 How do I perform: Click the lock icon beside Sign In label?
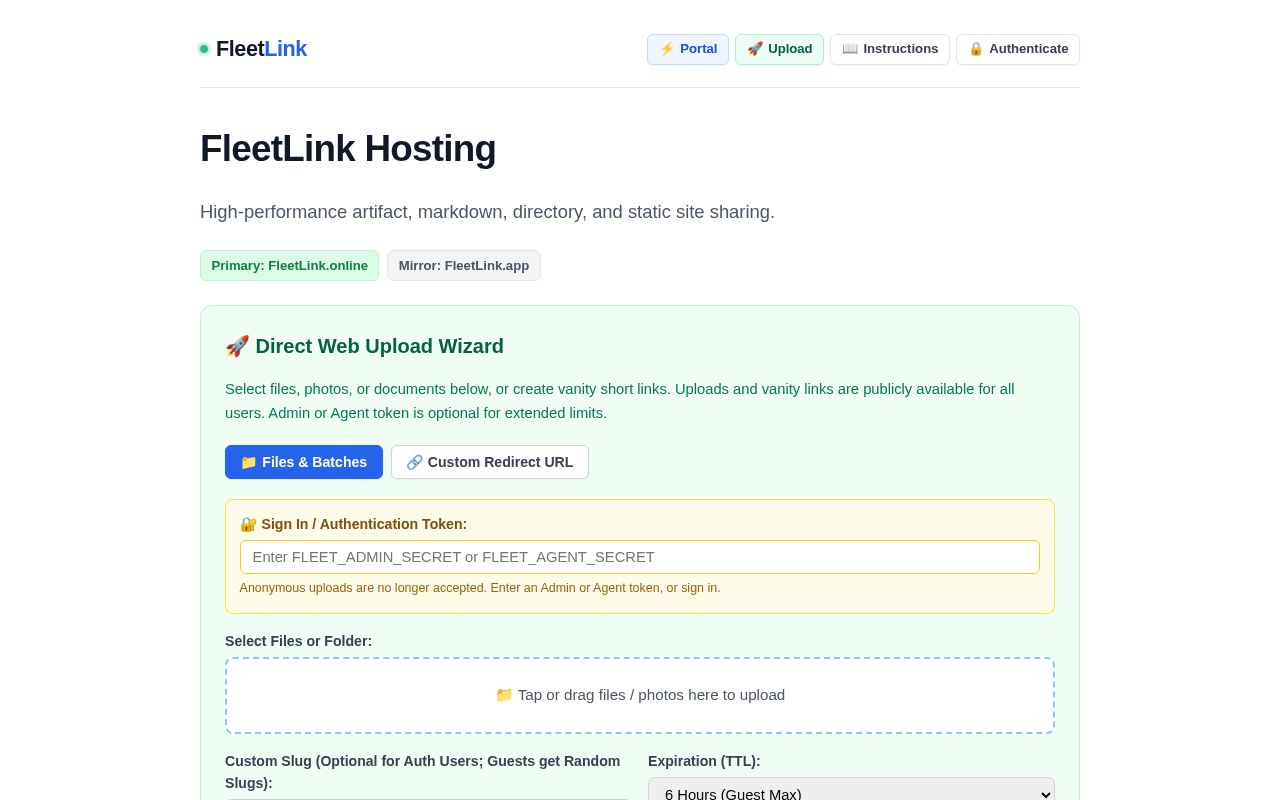click(x=248, y=524)
